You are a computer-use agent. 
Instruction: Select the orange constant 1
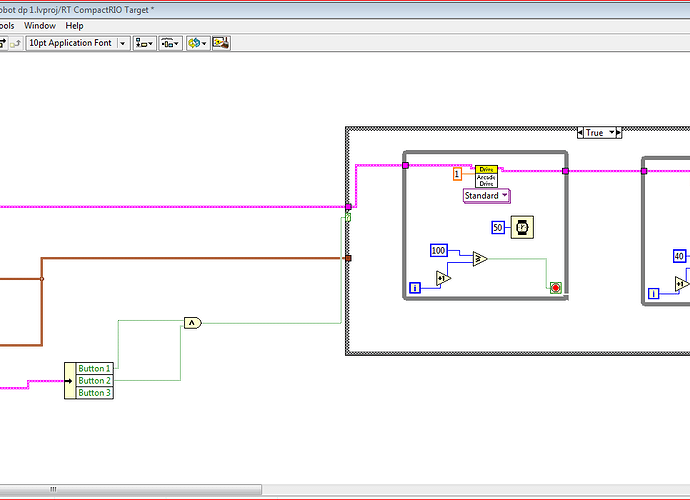(457, 174)
